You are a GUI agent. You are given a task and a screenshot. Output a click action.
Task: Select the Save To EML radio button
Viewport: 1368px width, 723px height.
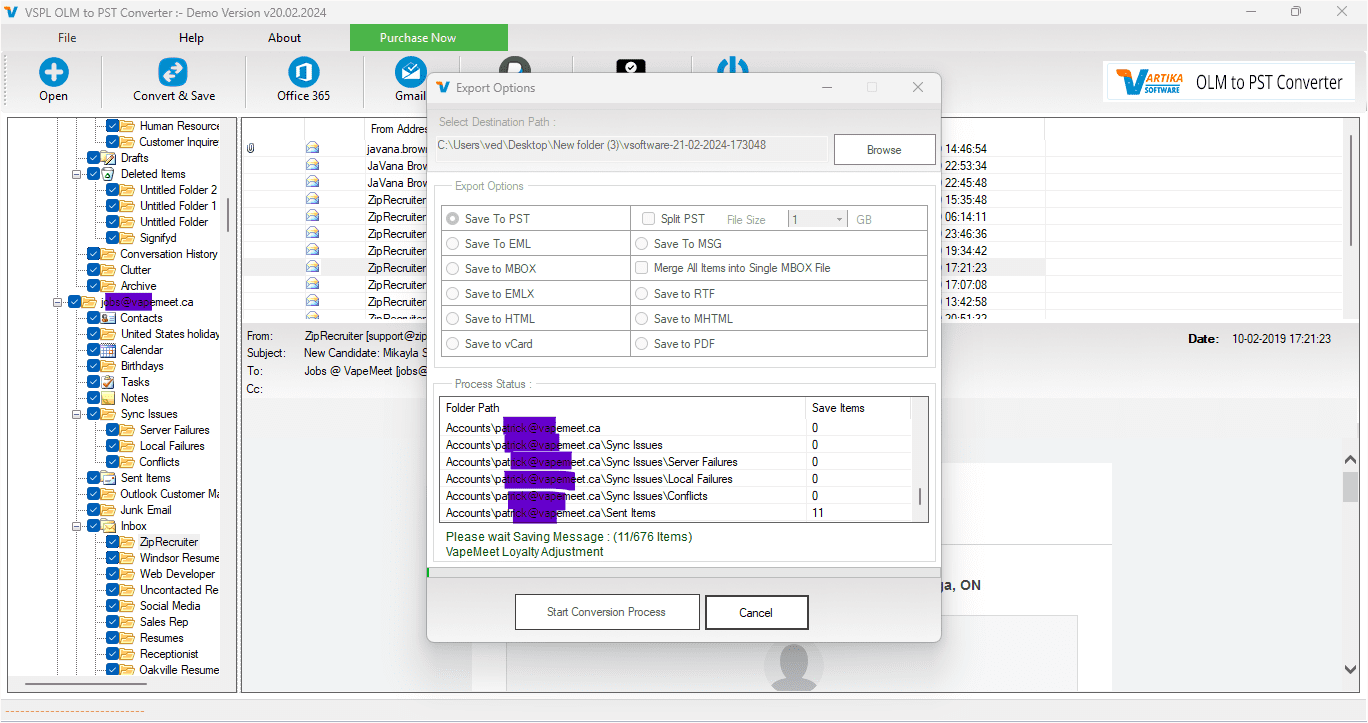tap(453, 243)
